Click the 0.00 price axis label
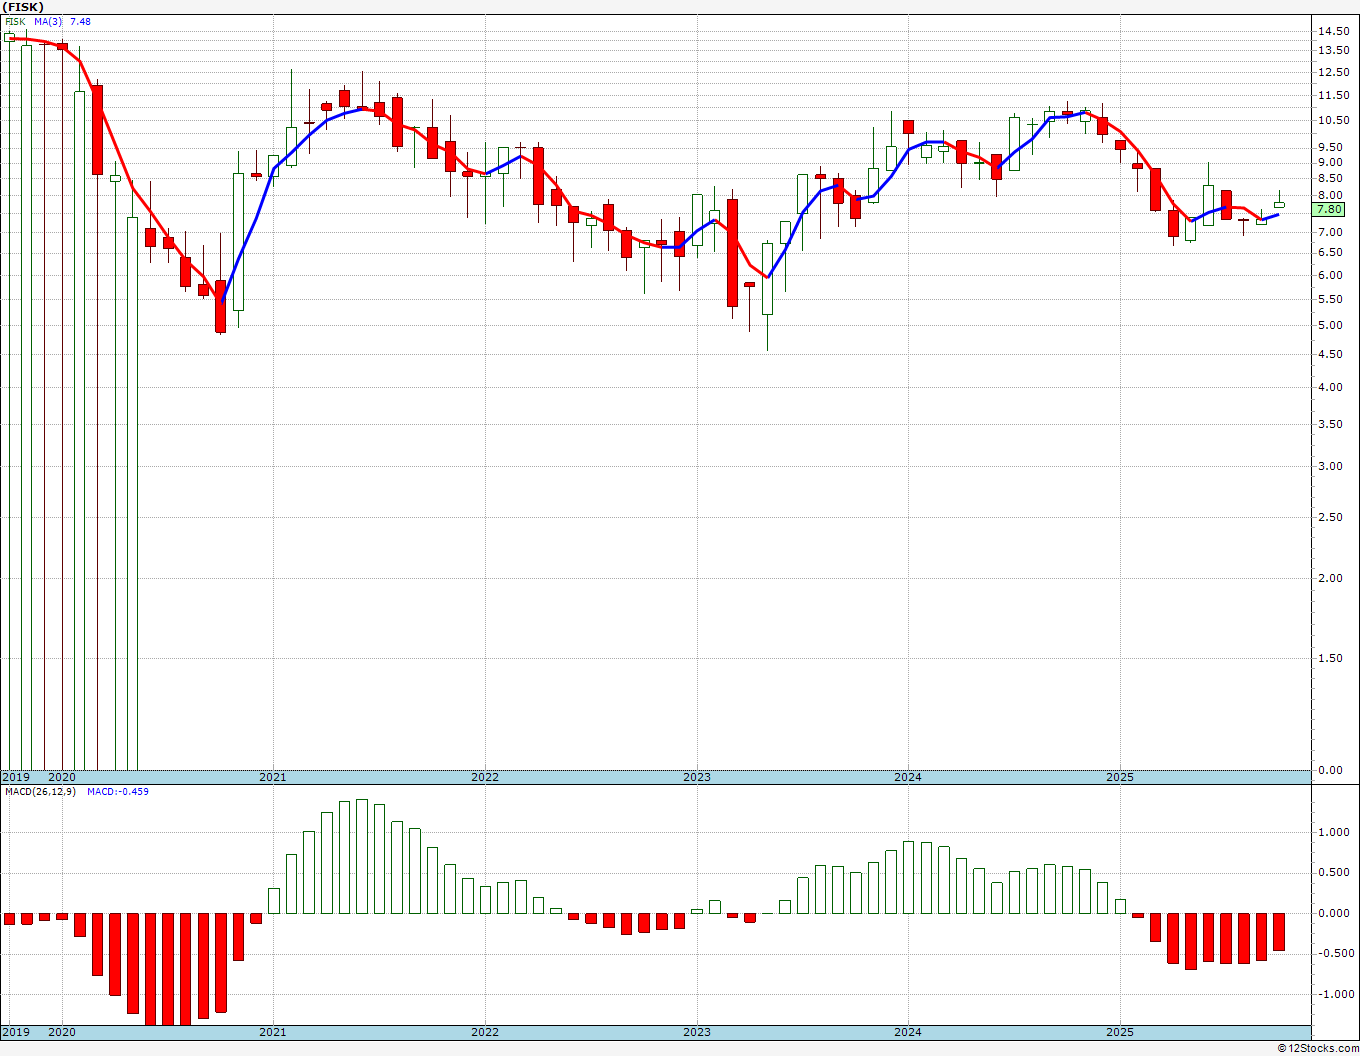This screenshot has width=1360, height=1056. coord(1329,770)
